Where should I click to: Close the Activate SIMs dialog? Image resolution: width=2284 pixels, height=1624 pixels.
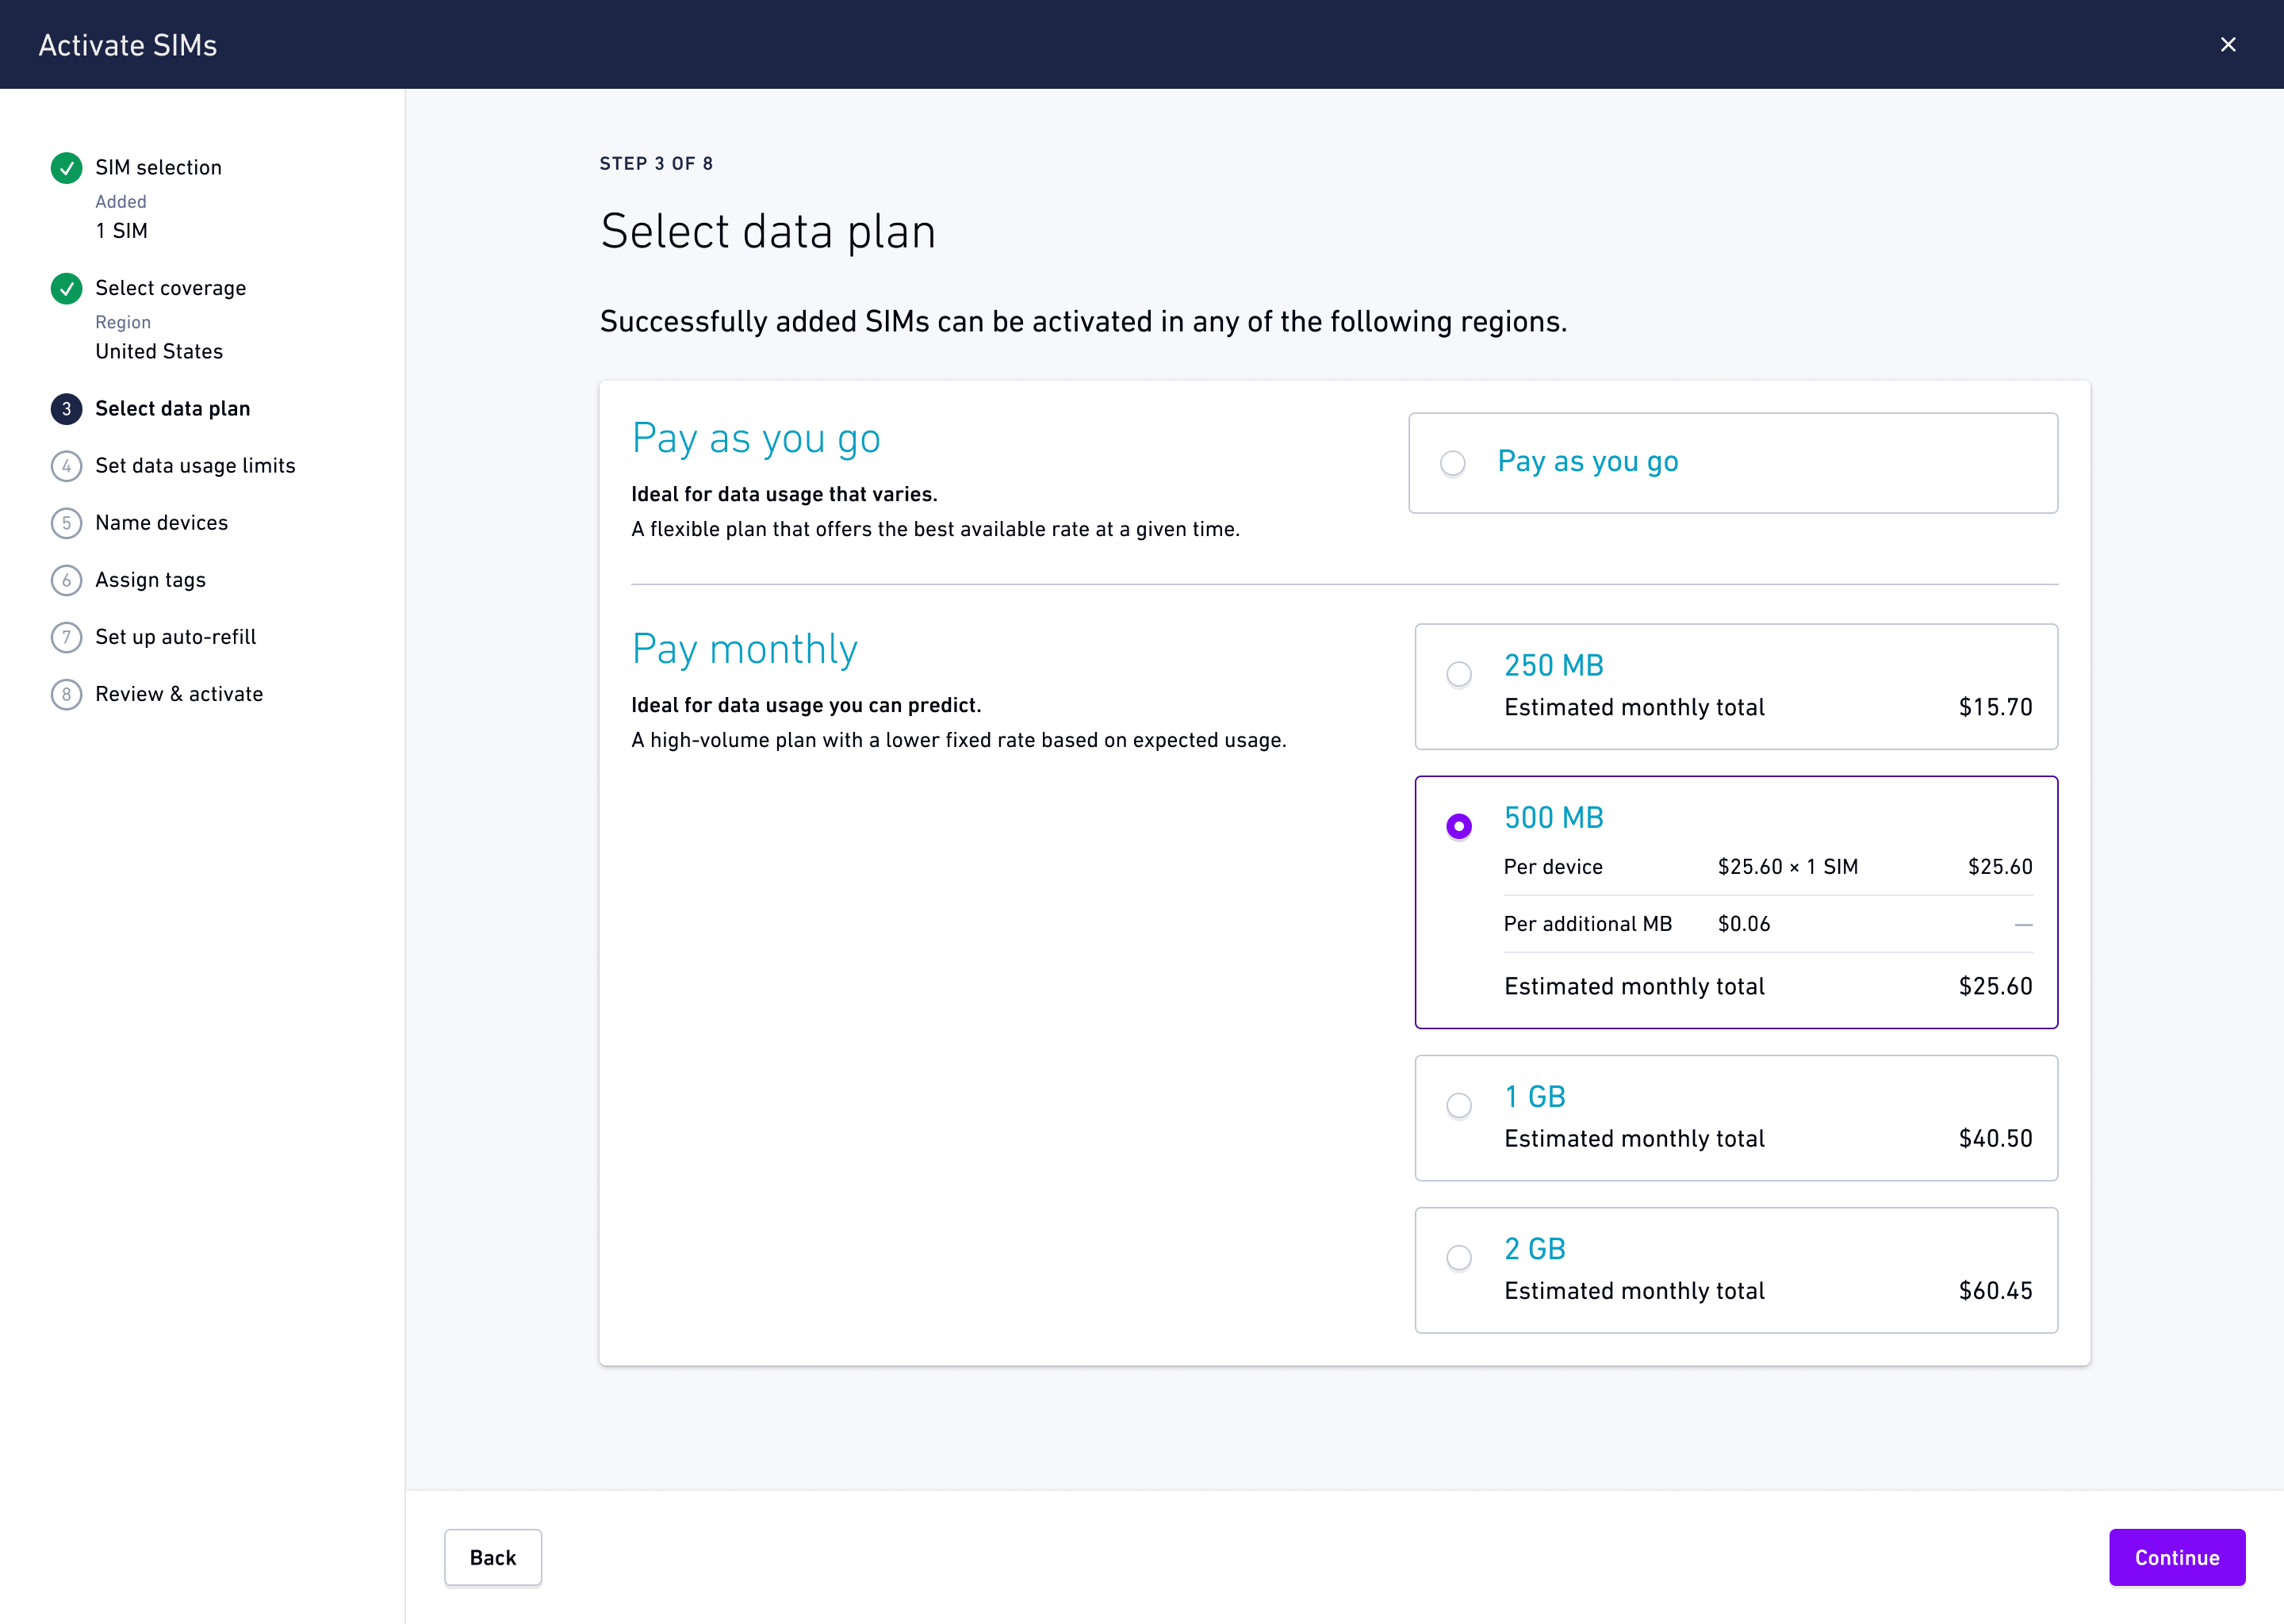coord(2228,45)
